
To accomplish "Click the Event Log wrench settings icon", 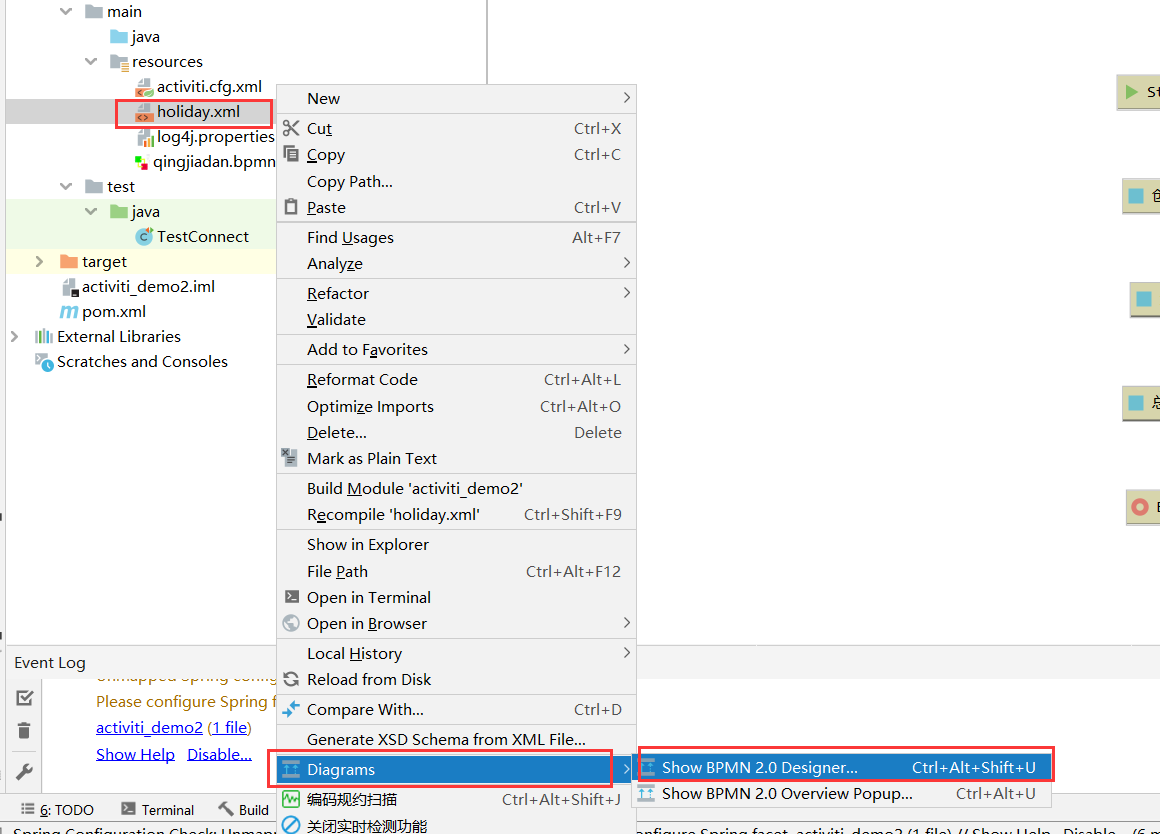I will (24, 772).
